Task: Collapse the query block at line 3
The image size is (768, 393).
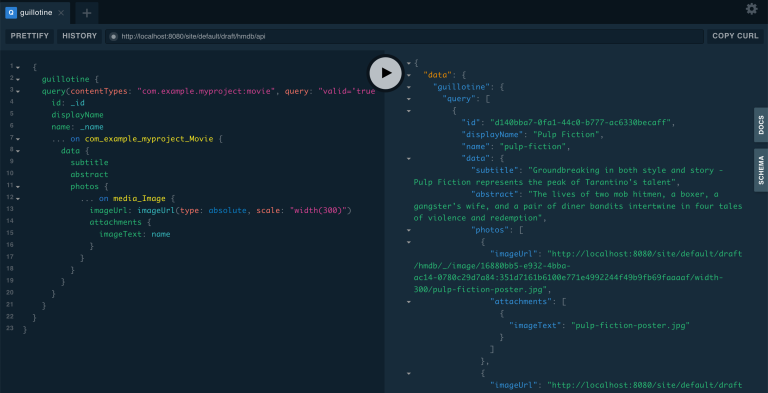Action: point(18,91)
